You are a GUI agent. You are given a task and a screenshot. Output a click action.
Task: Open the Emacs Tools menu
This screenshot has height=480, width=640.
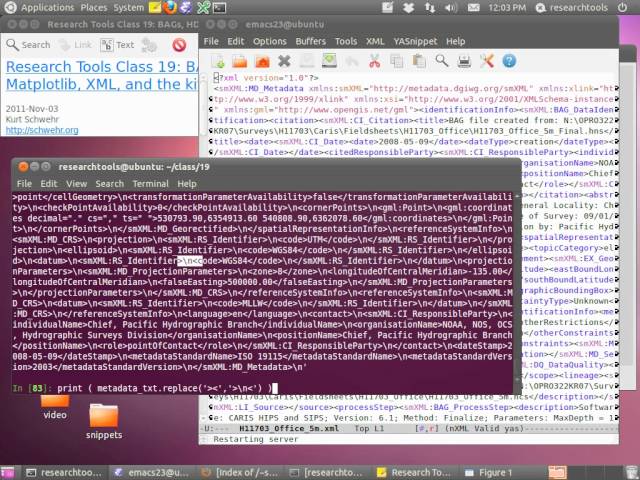tap(346, 41)
